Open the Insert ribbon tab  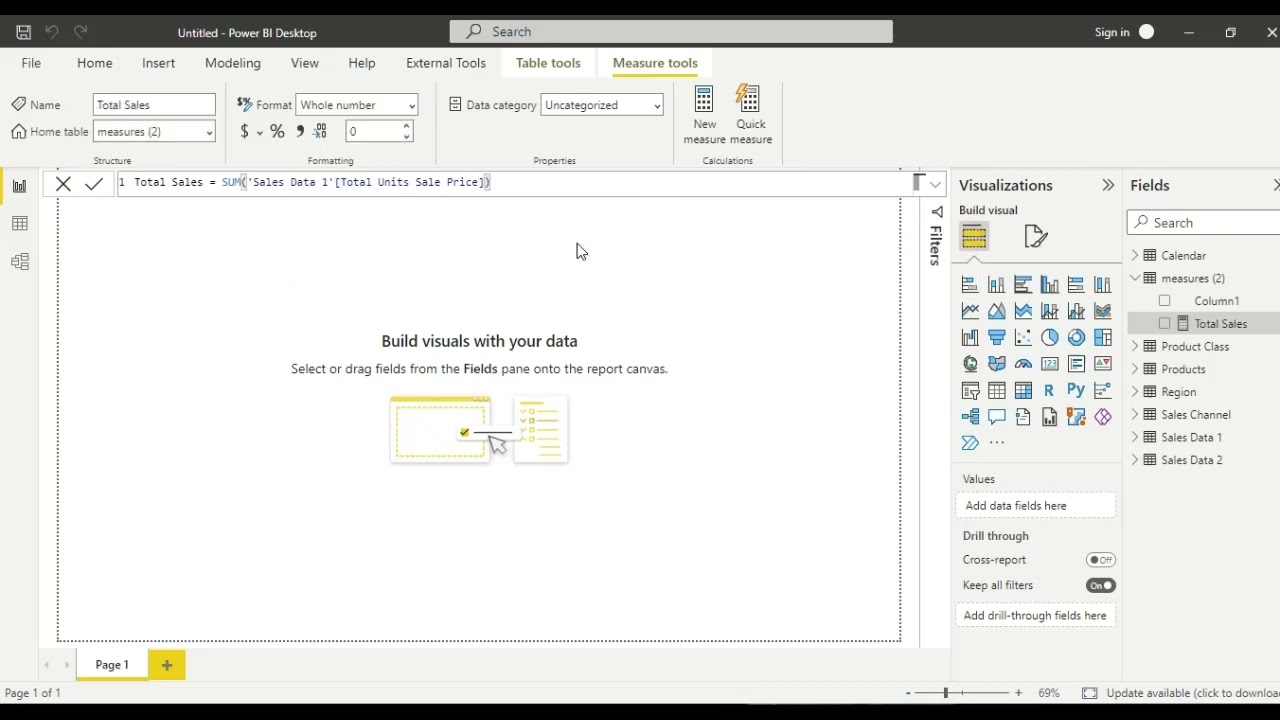pos(158,63)
